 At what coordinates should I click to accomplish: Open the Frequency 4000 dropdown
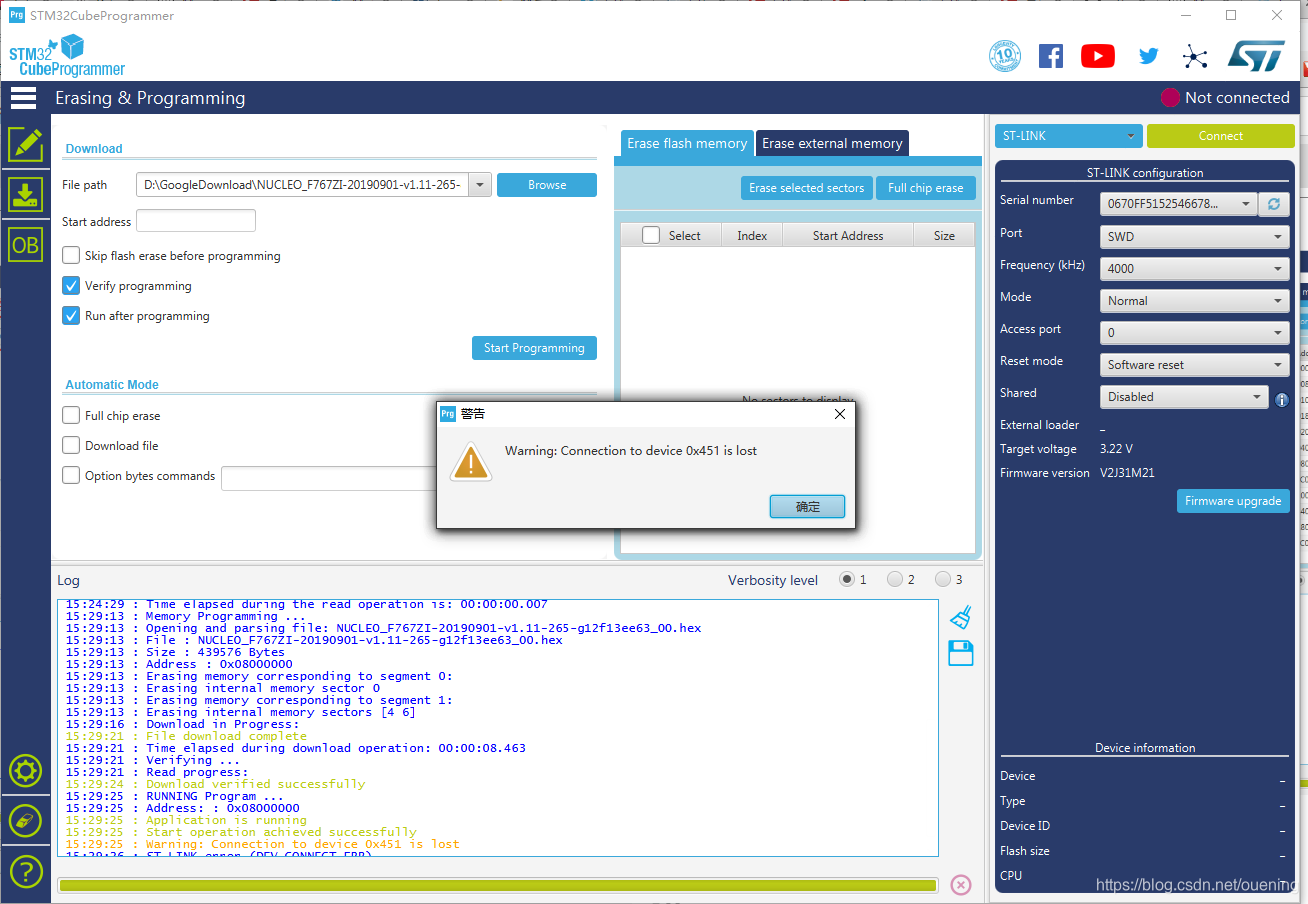click(1195, 269)
